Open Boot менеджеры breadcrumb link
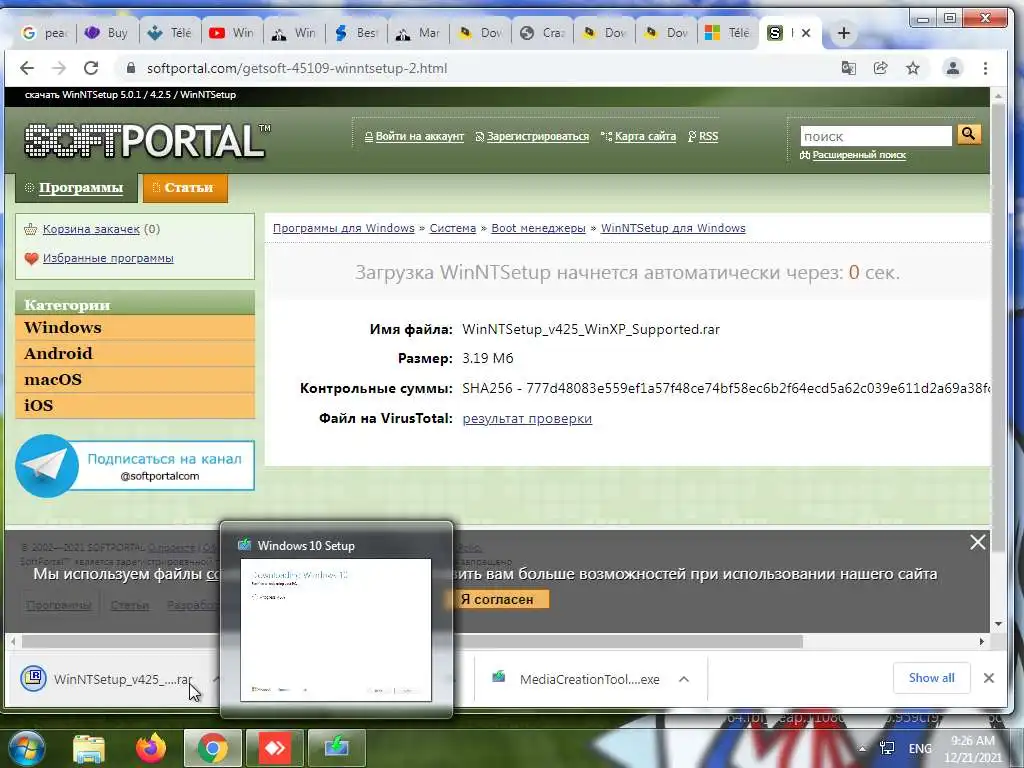Screen dimensions: 1024x768 click(538, 228)
